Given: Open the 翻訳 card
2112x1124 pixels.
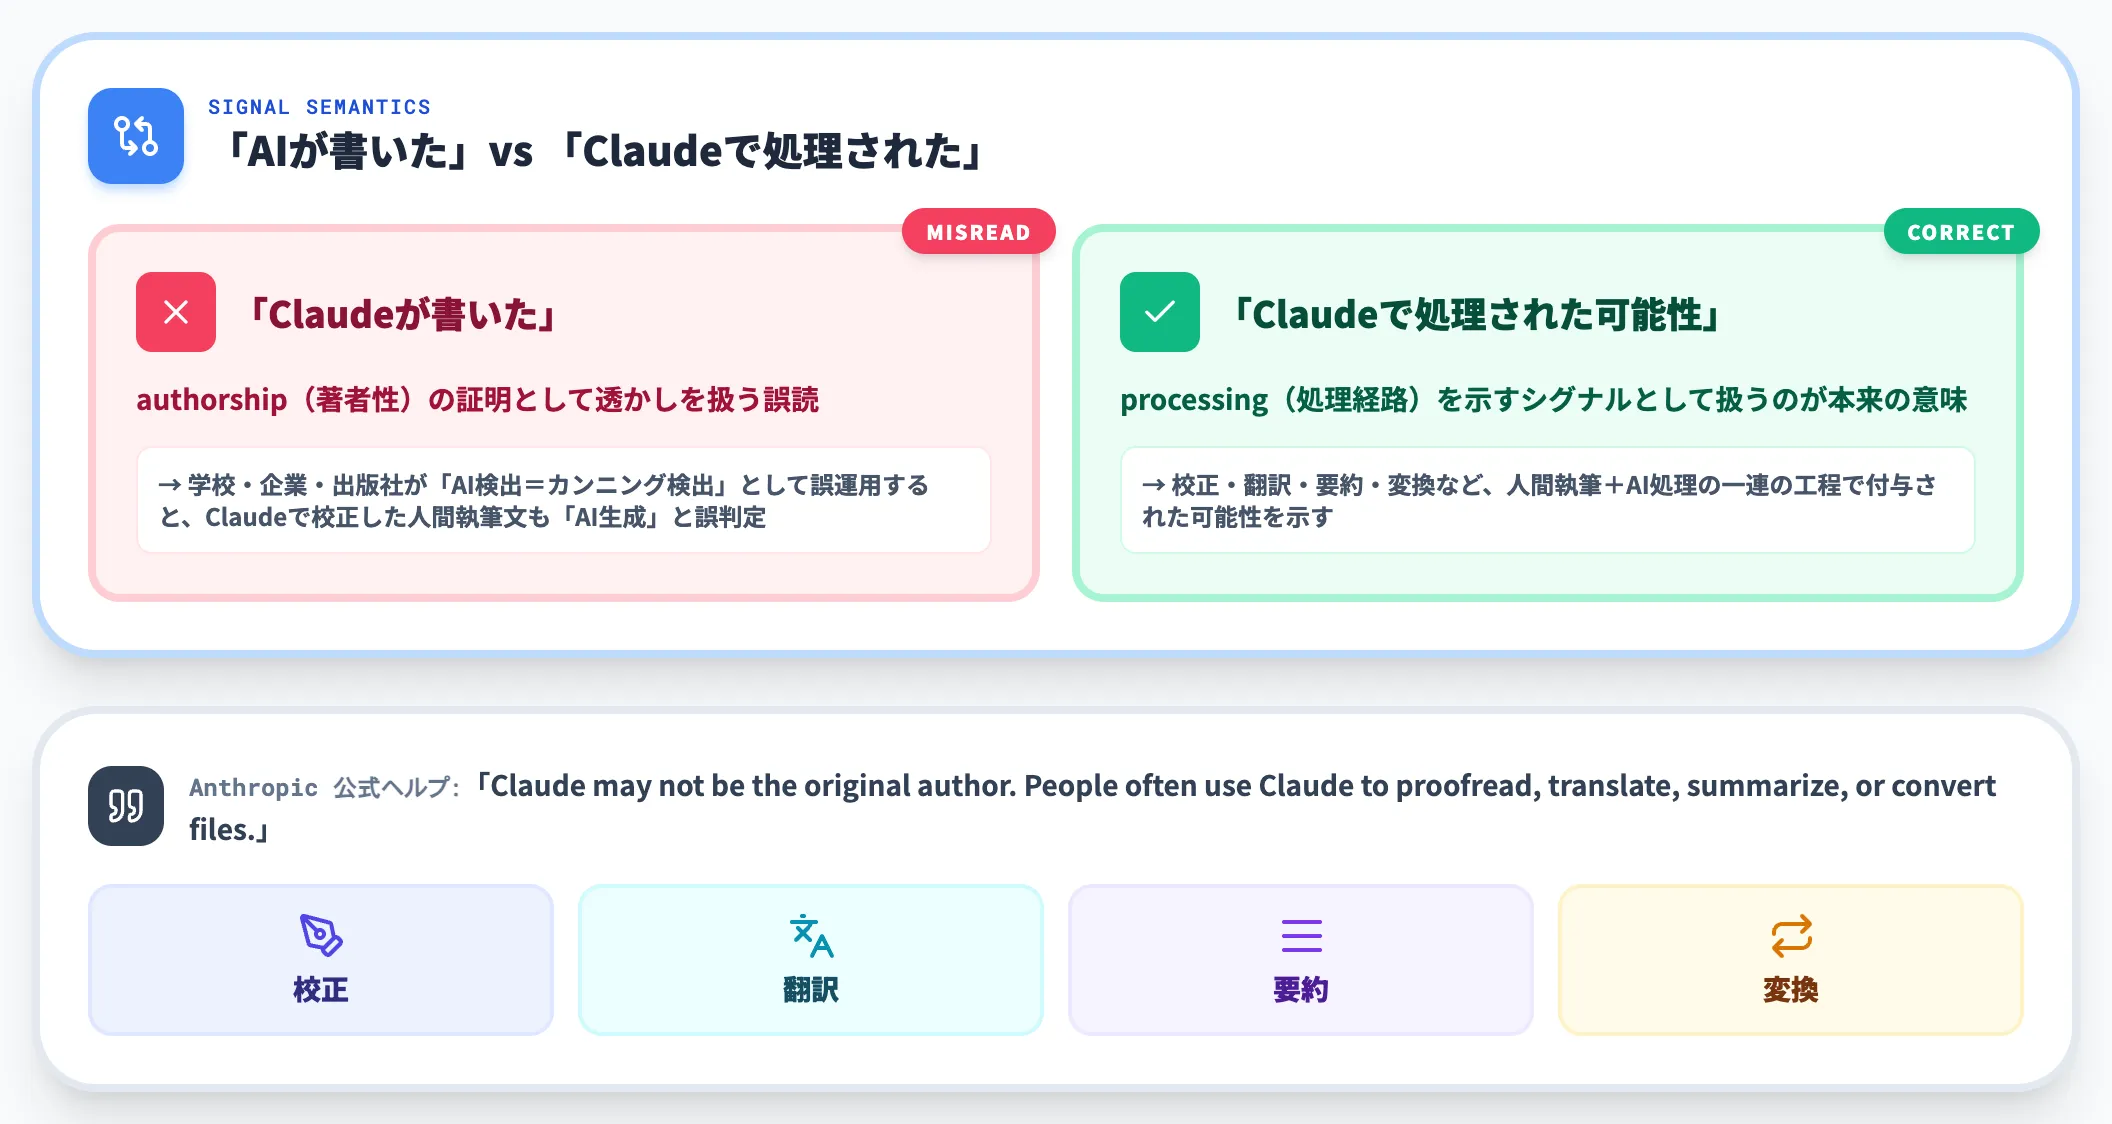Looking at the screenshot, I should pyautogui.click(x=811, y=960).
